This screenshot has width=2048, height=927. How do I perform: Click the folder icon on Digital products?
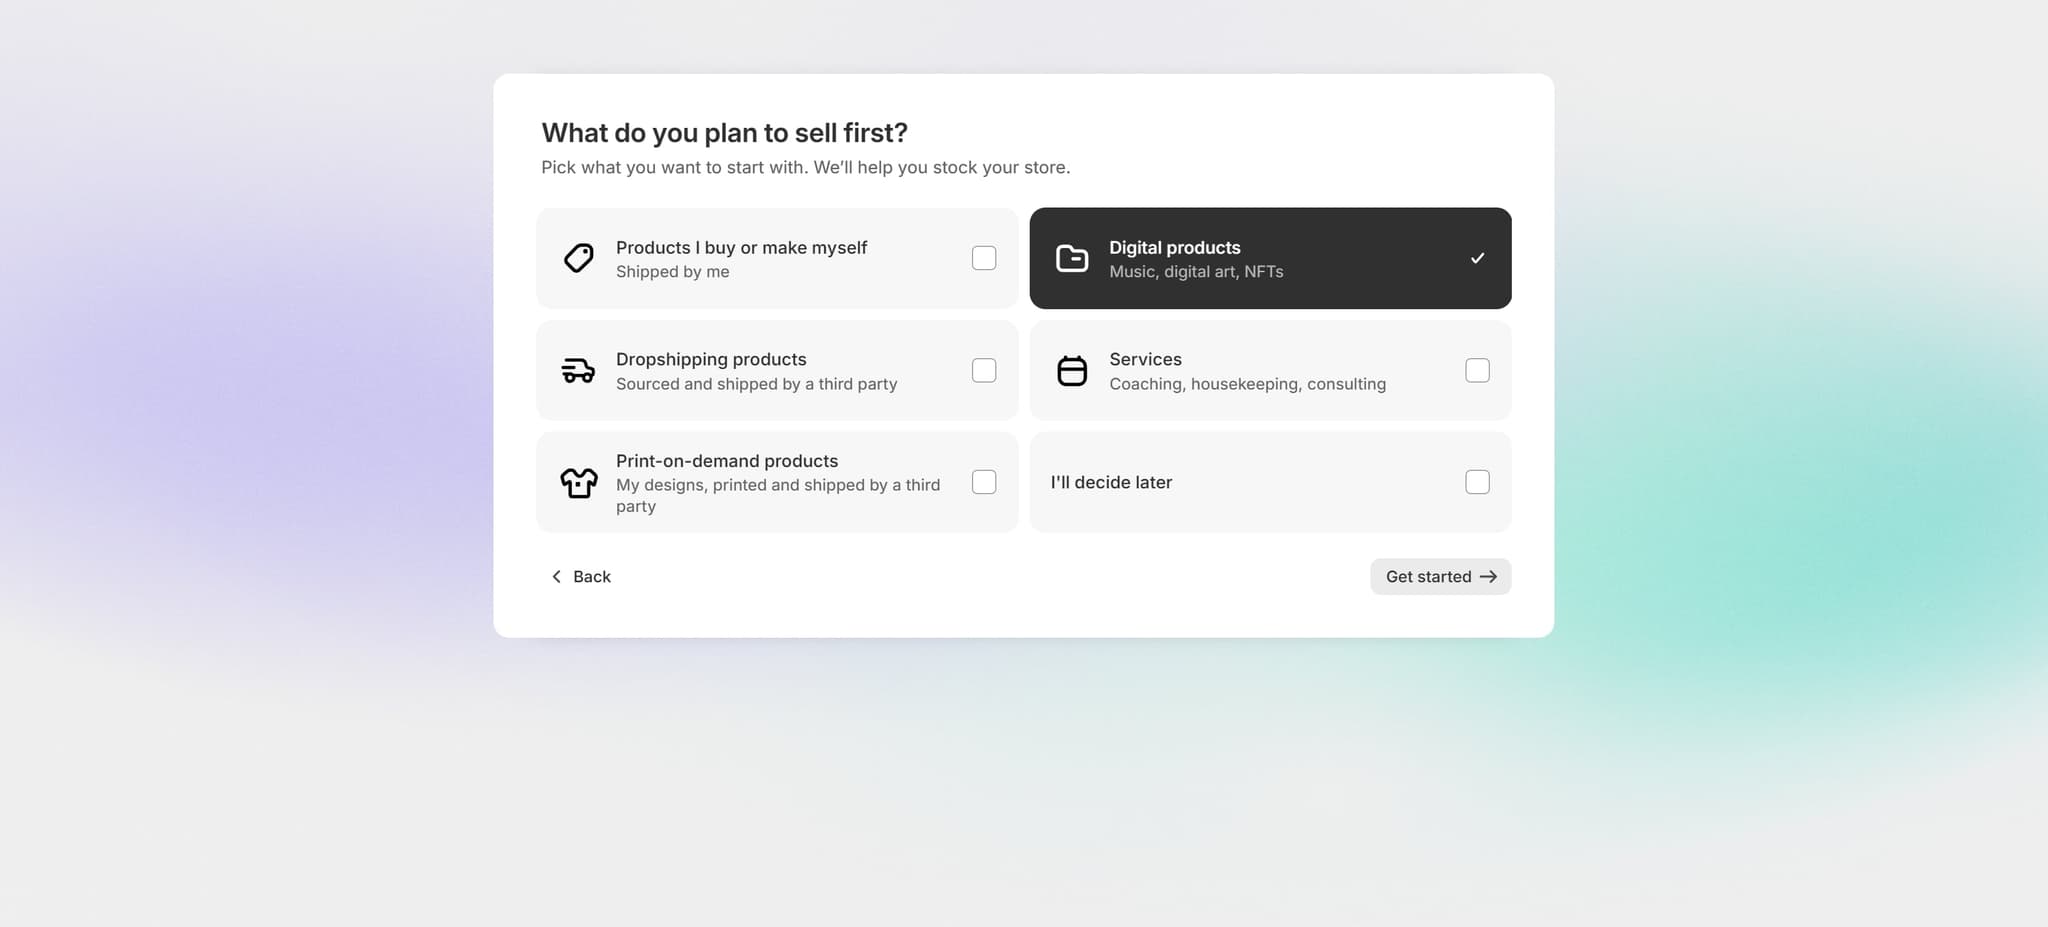[x=1072, y=258]
